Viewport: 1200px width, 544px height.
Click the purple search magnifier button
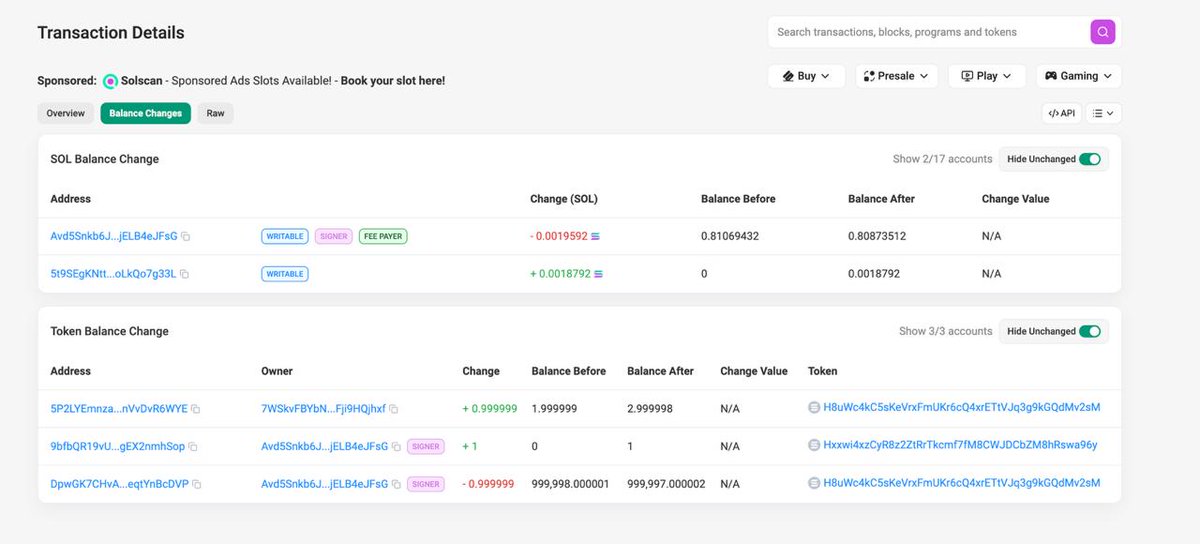tap(1102, 32)
